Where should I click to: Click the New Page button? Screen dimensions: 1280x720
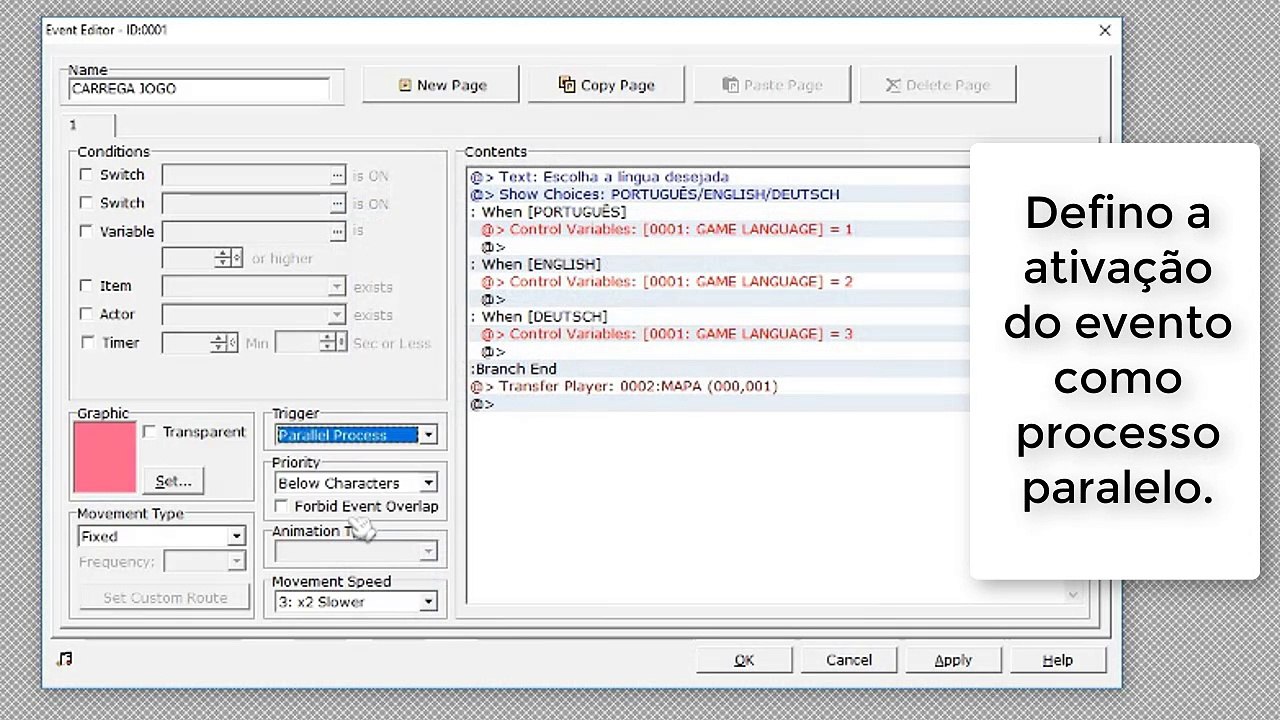441,85
